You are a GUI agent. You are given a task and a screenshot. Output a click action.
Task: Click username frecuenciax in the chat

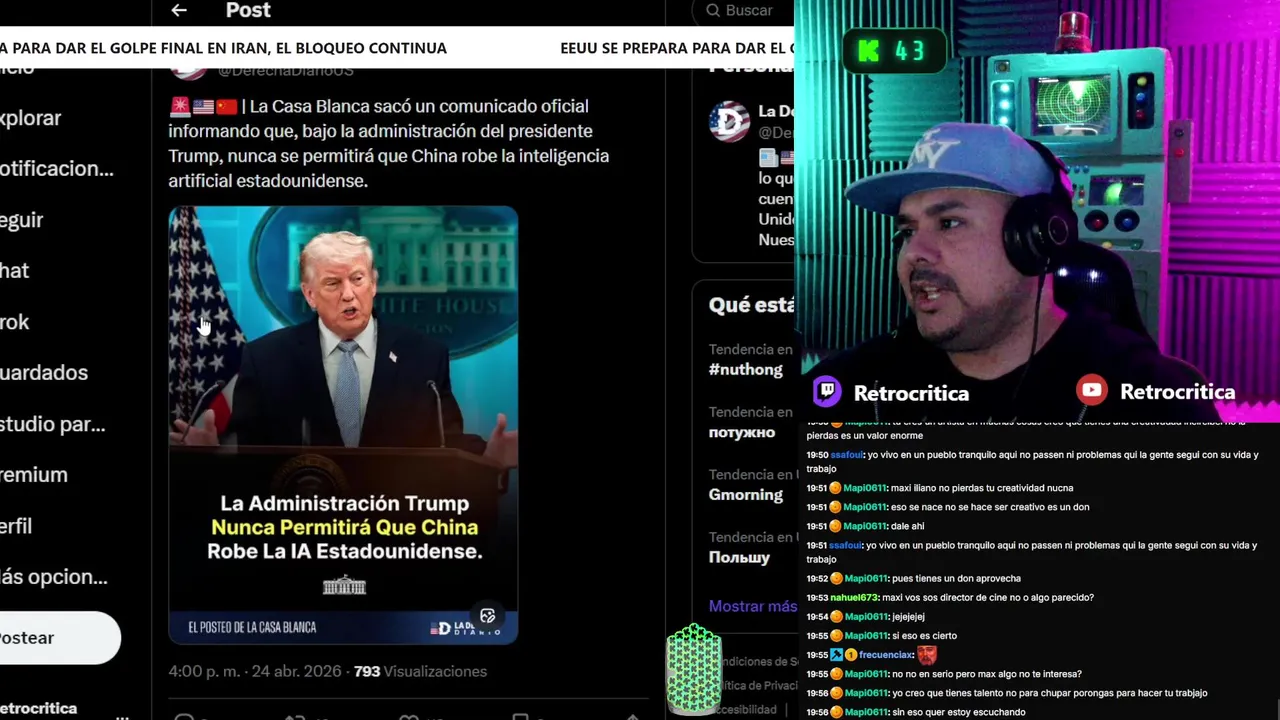(x=886, y=655)
